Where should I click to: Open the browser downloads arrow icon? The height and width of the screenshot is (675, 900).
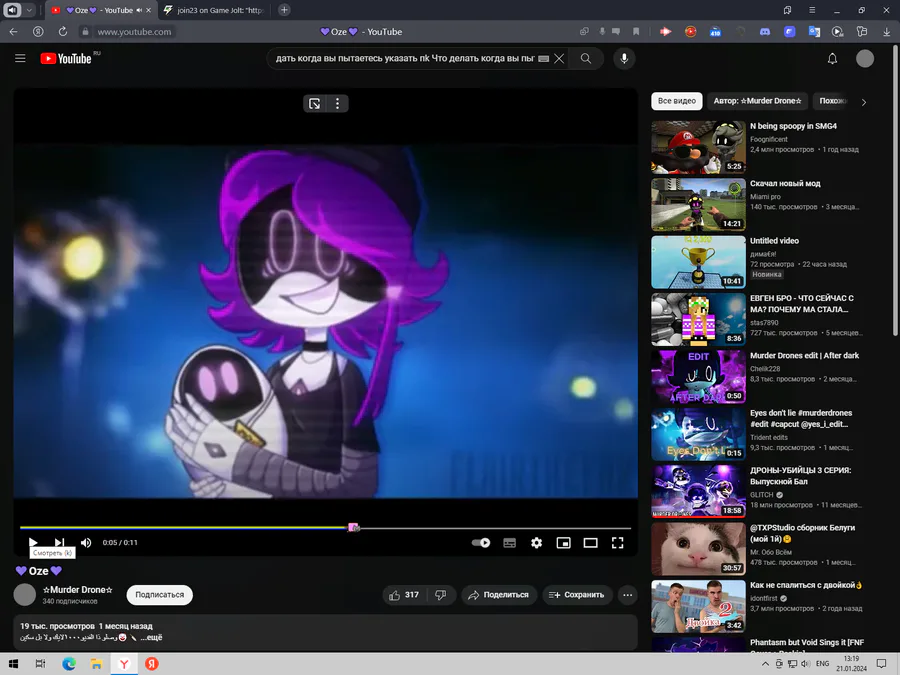click(887, 32)
